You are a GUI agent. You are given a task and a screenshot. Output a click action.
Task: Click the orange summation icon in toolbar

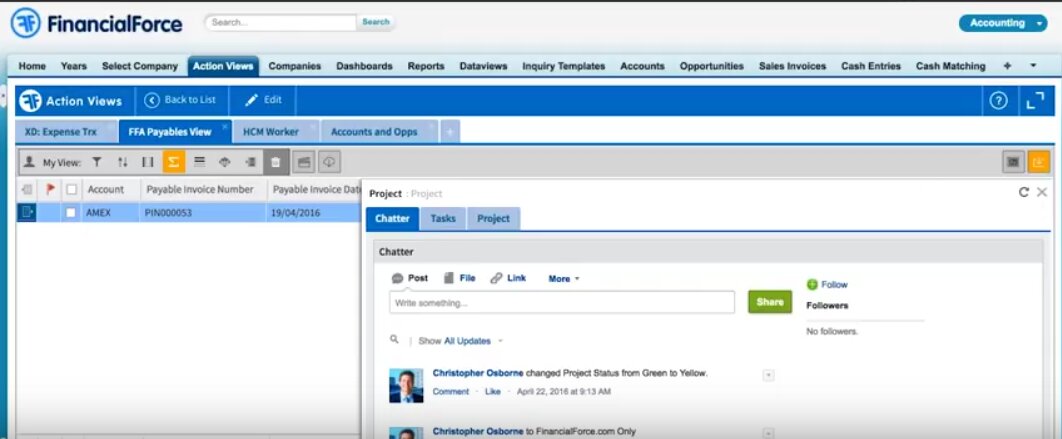[x=173, y=161]
